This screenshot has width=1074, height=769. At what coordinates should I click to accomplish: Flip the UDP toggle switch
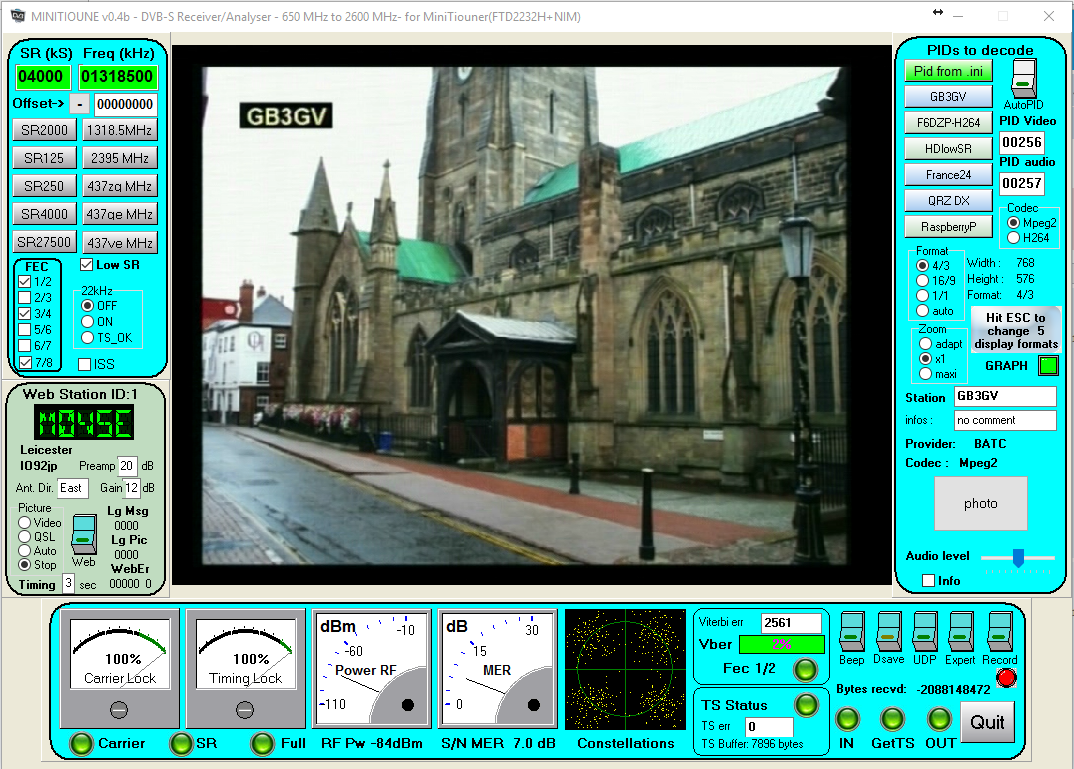pyautogui.click(x=925, y=631)
